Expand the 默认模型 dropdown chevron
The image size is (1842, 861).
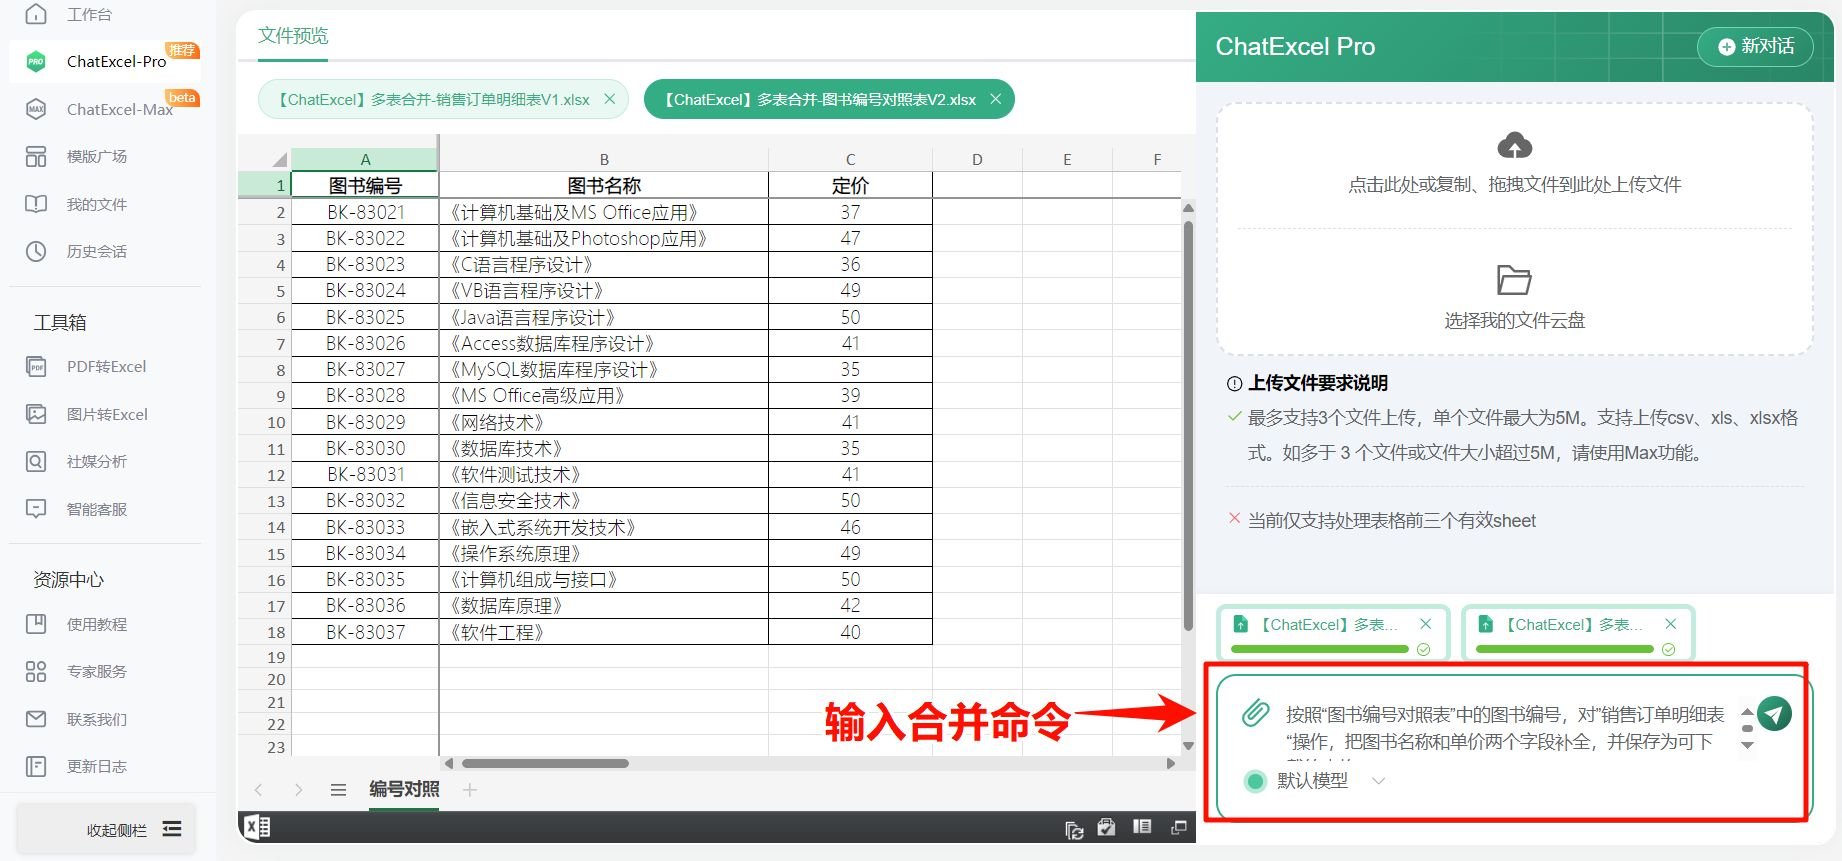[1378, 781]
